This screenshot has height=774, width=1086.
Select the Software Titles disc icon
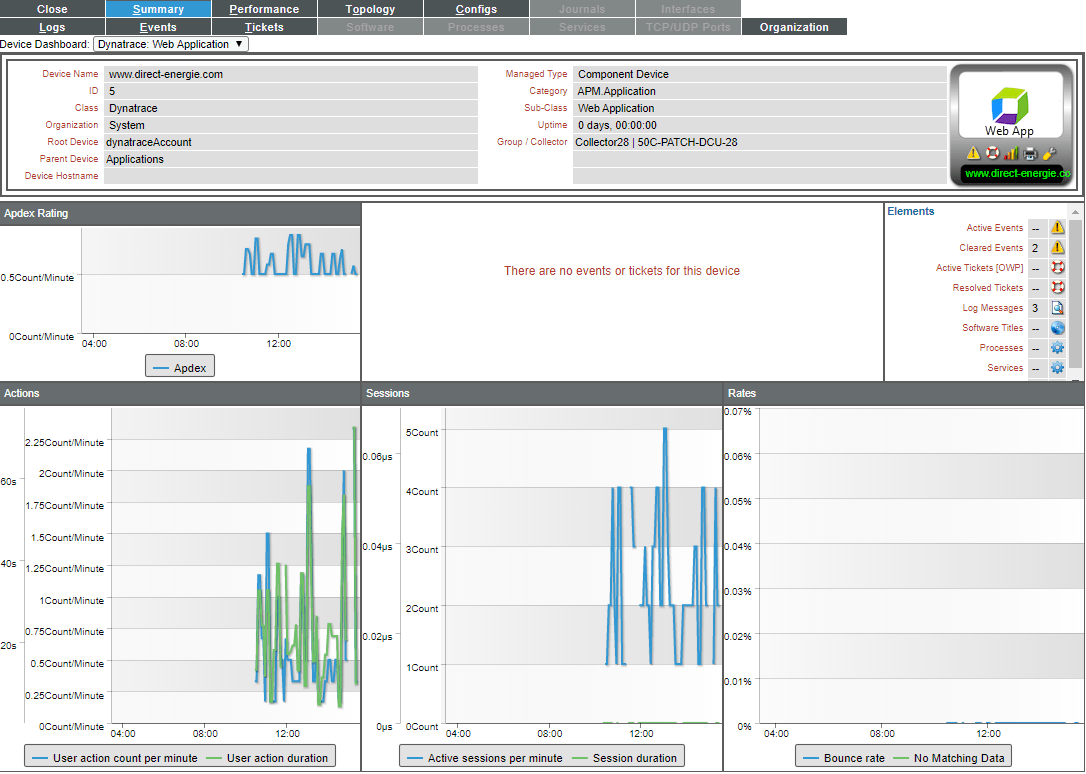(x=1057, y=327)
